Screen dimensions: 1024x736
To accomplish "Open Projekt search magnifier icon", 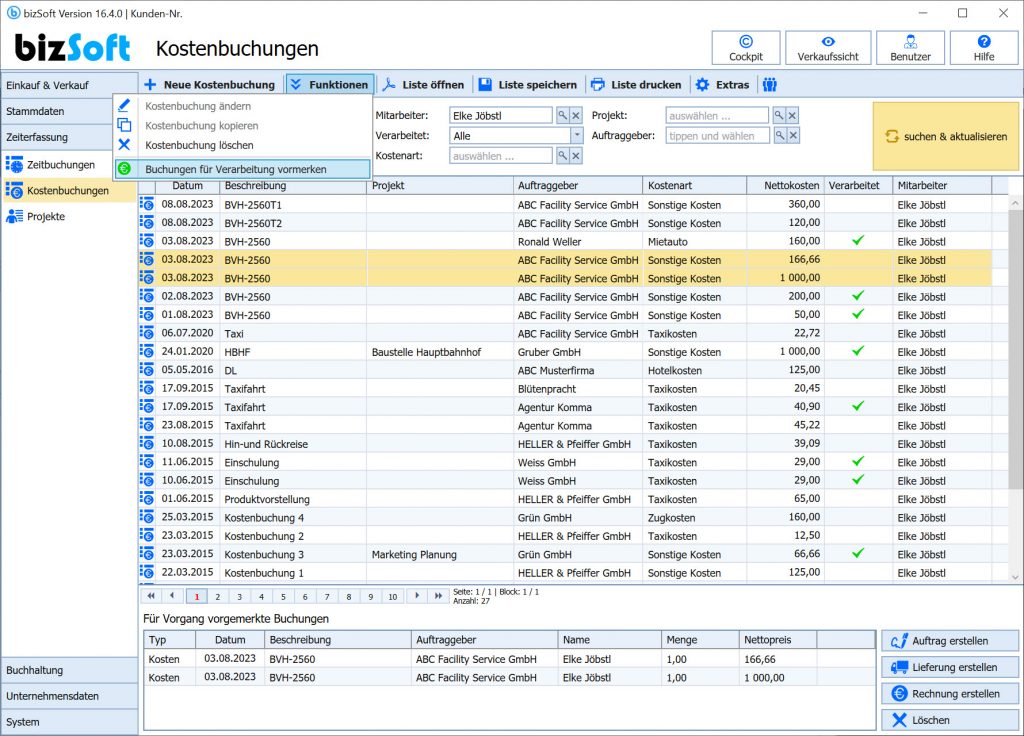I will (778, 116).
